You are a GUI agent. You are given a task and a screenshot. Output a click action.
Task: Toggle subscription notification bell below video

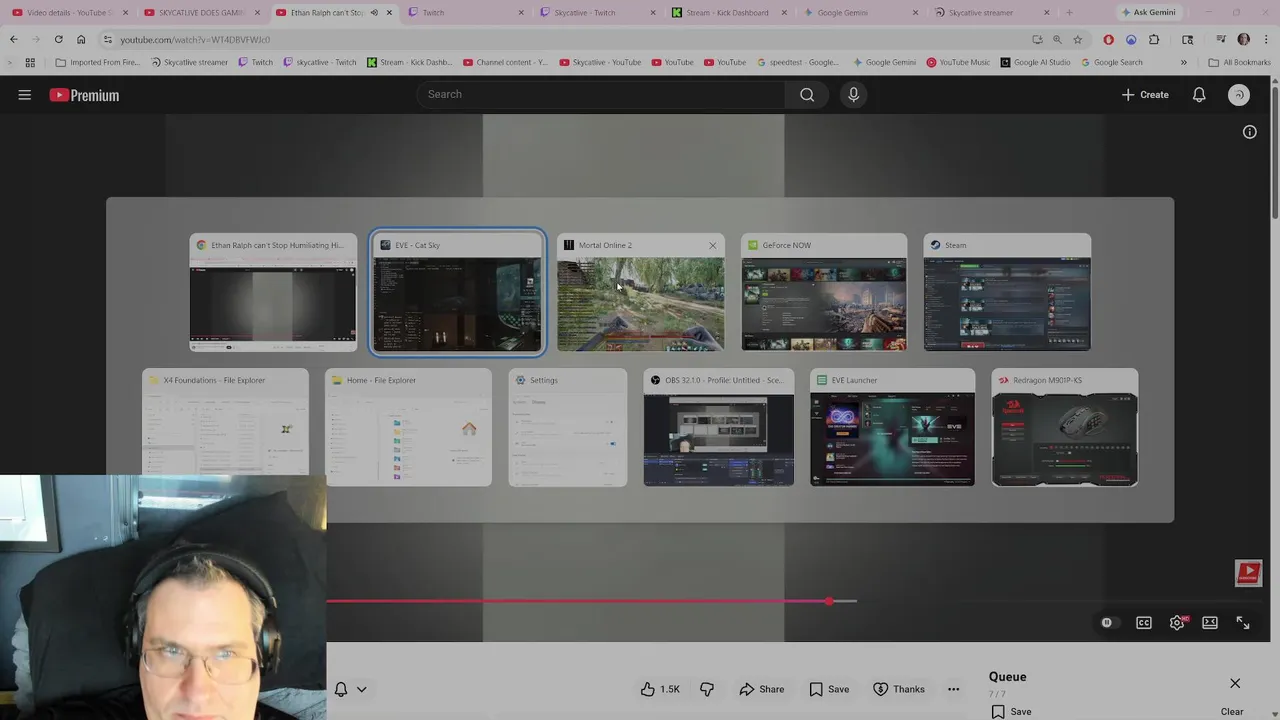pyautogui.click(x=341, y=689)
